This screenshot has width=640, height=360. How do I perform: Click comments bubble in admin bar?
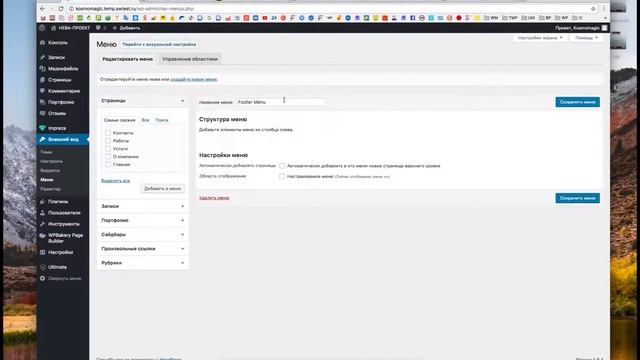click(98, 28)
